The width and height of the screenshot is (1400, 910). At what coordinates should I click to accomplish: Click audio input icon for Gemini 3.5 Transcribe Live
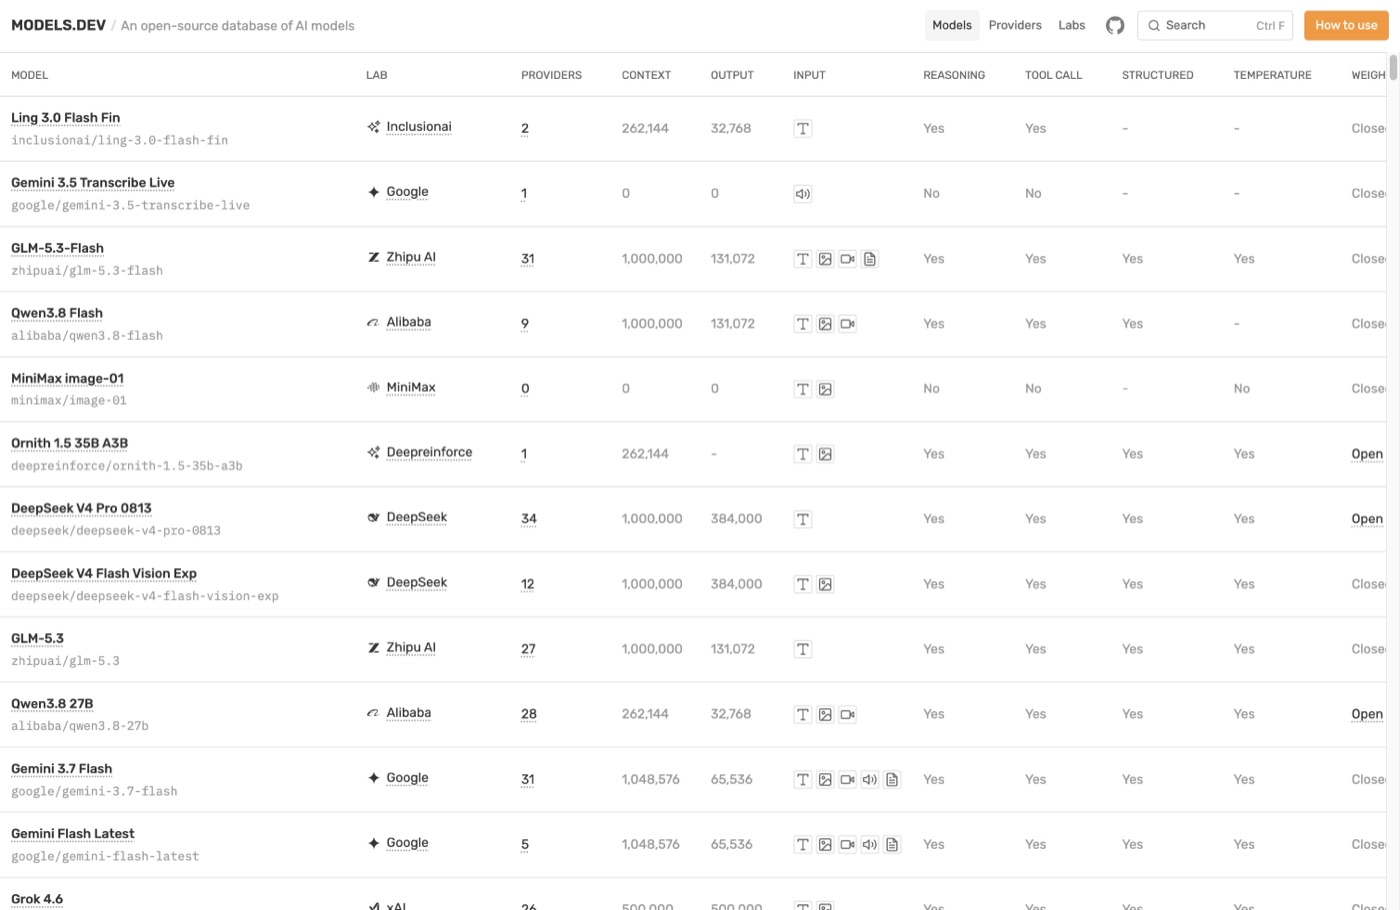[803, 193]
